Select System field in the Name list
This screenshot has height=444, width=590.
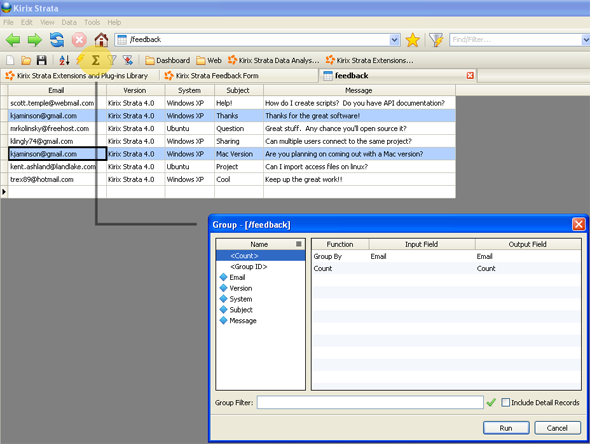tap(260, 299)
